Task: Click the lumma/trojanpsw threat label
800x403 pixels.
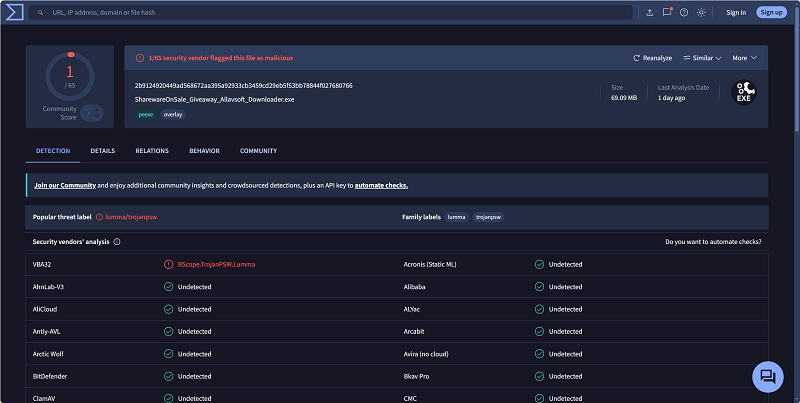Action: pos(131,217)
